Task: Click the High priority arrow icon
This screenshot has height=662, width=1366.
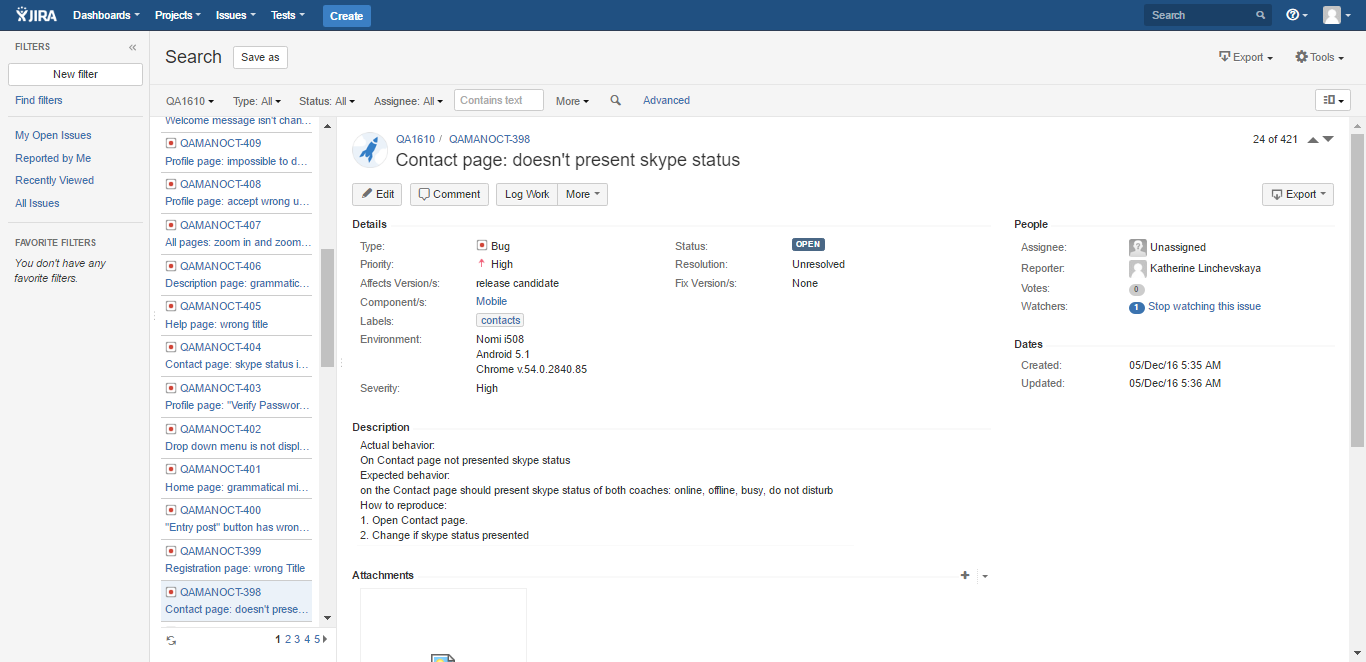Action: (483, 263)
